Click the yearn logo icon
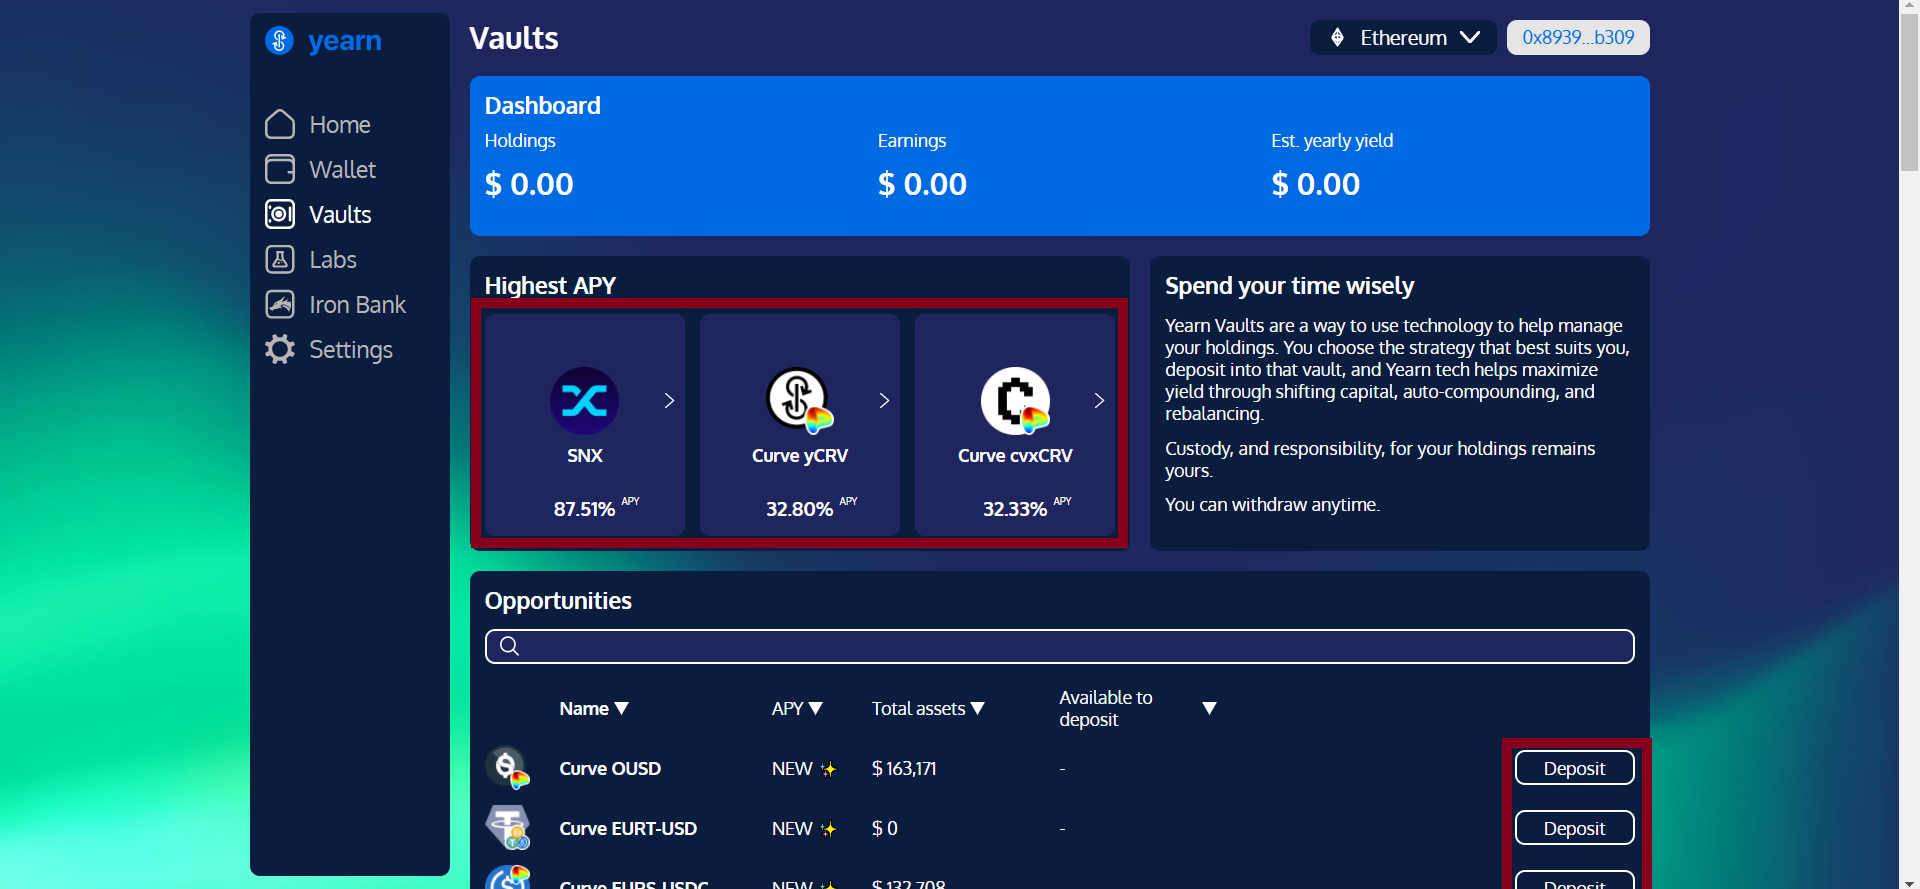Image resolution: width=1920 pixels, height=889 pixels. pos(279,40)
